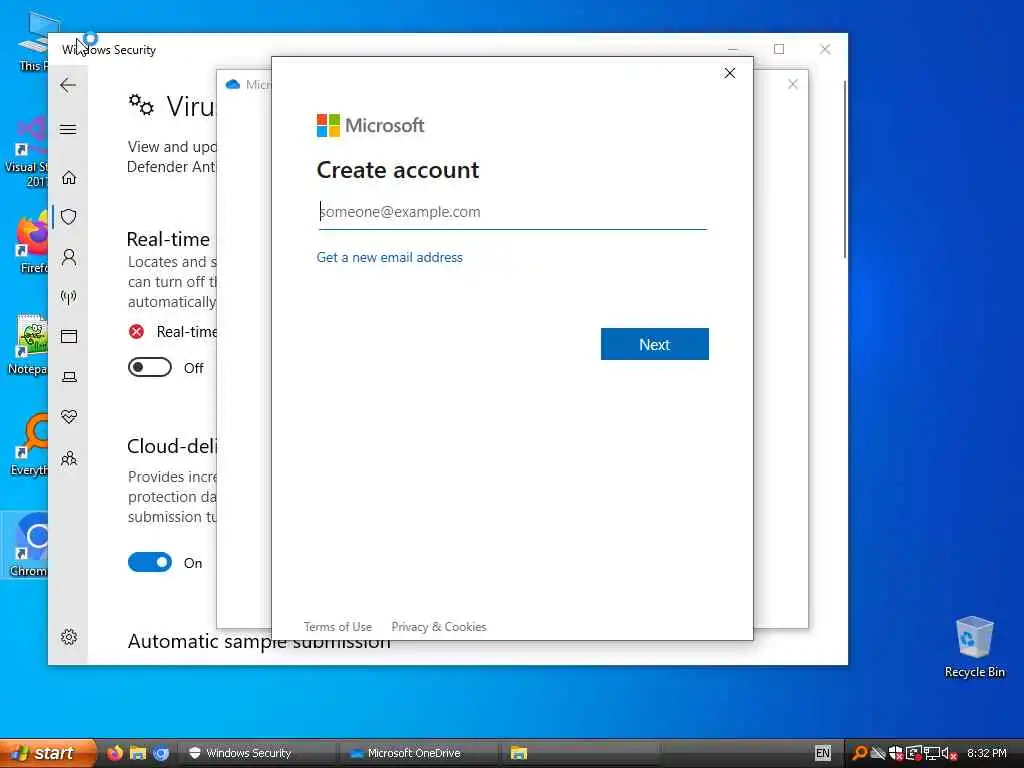Select Virus & threat protection shield icon
The width and height of the screenshot is (1024, 768).
[x=69, y=217]
